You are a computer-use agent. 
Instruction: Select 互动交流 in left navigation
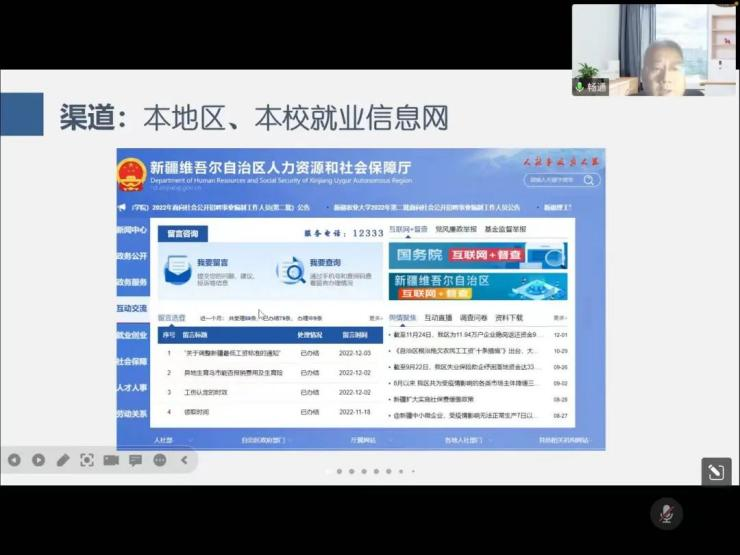tap(131, 309)
